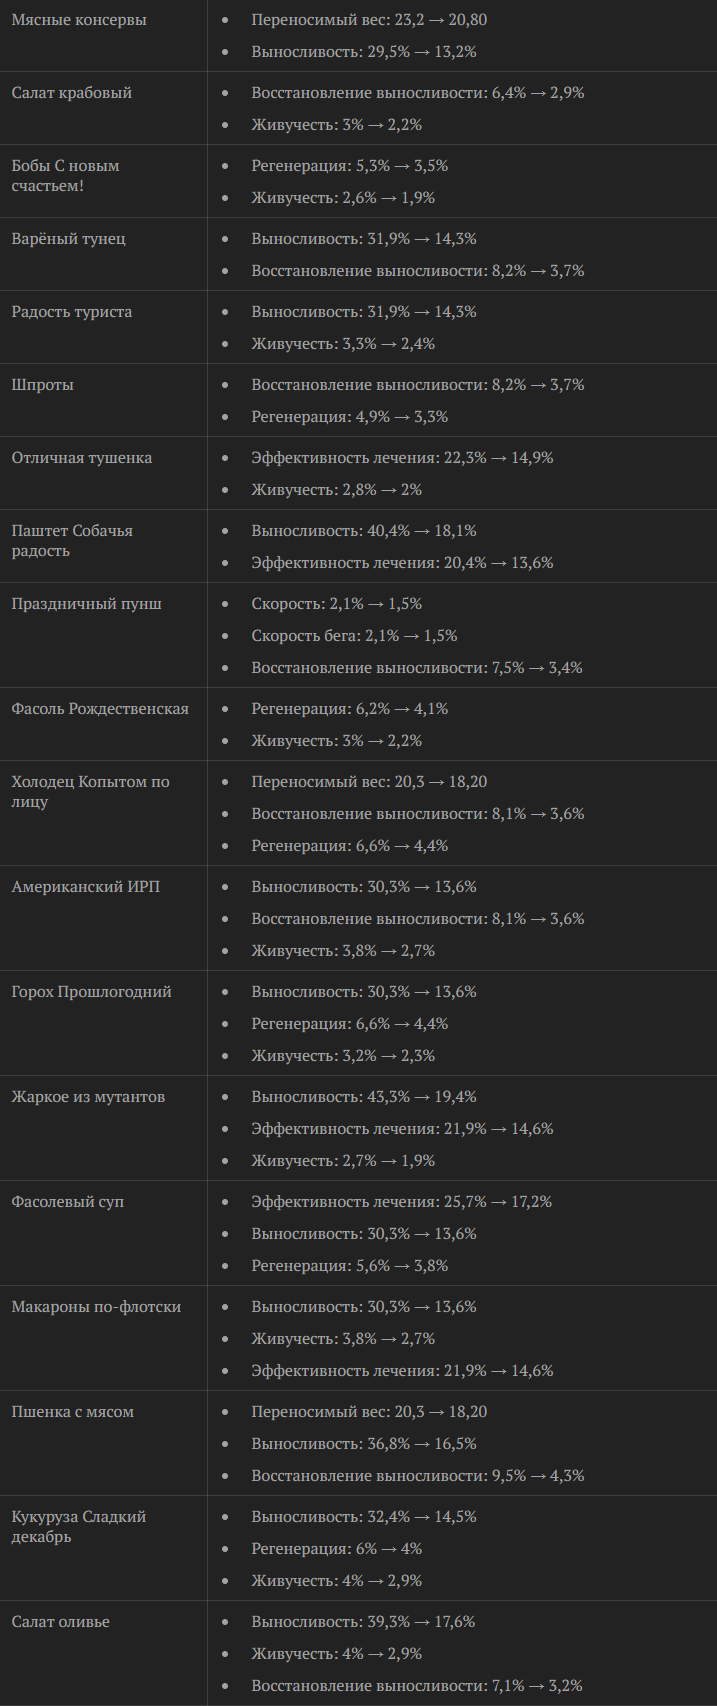
Task: Select Жаркое из мутантов item name
Action: pos(89,1097)
